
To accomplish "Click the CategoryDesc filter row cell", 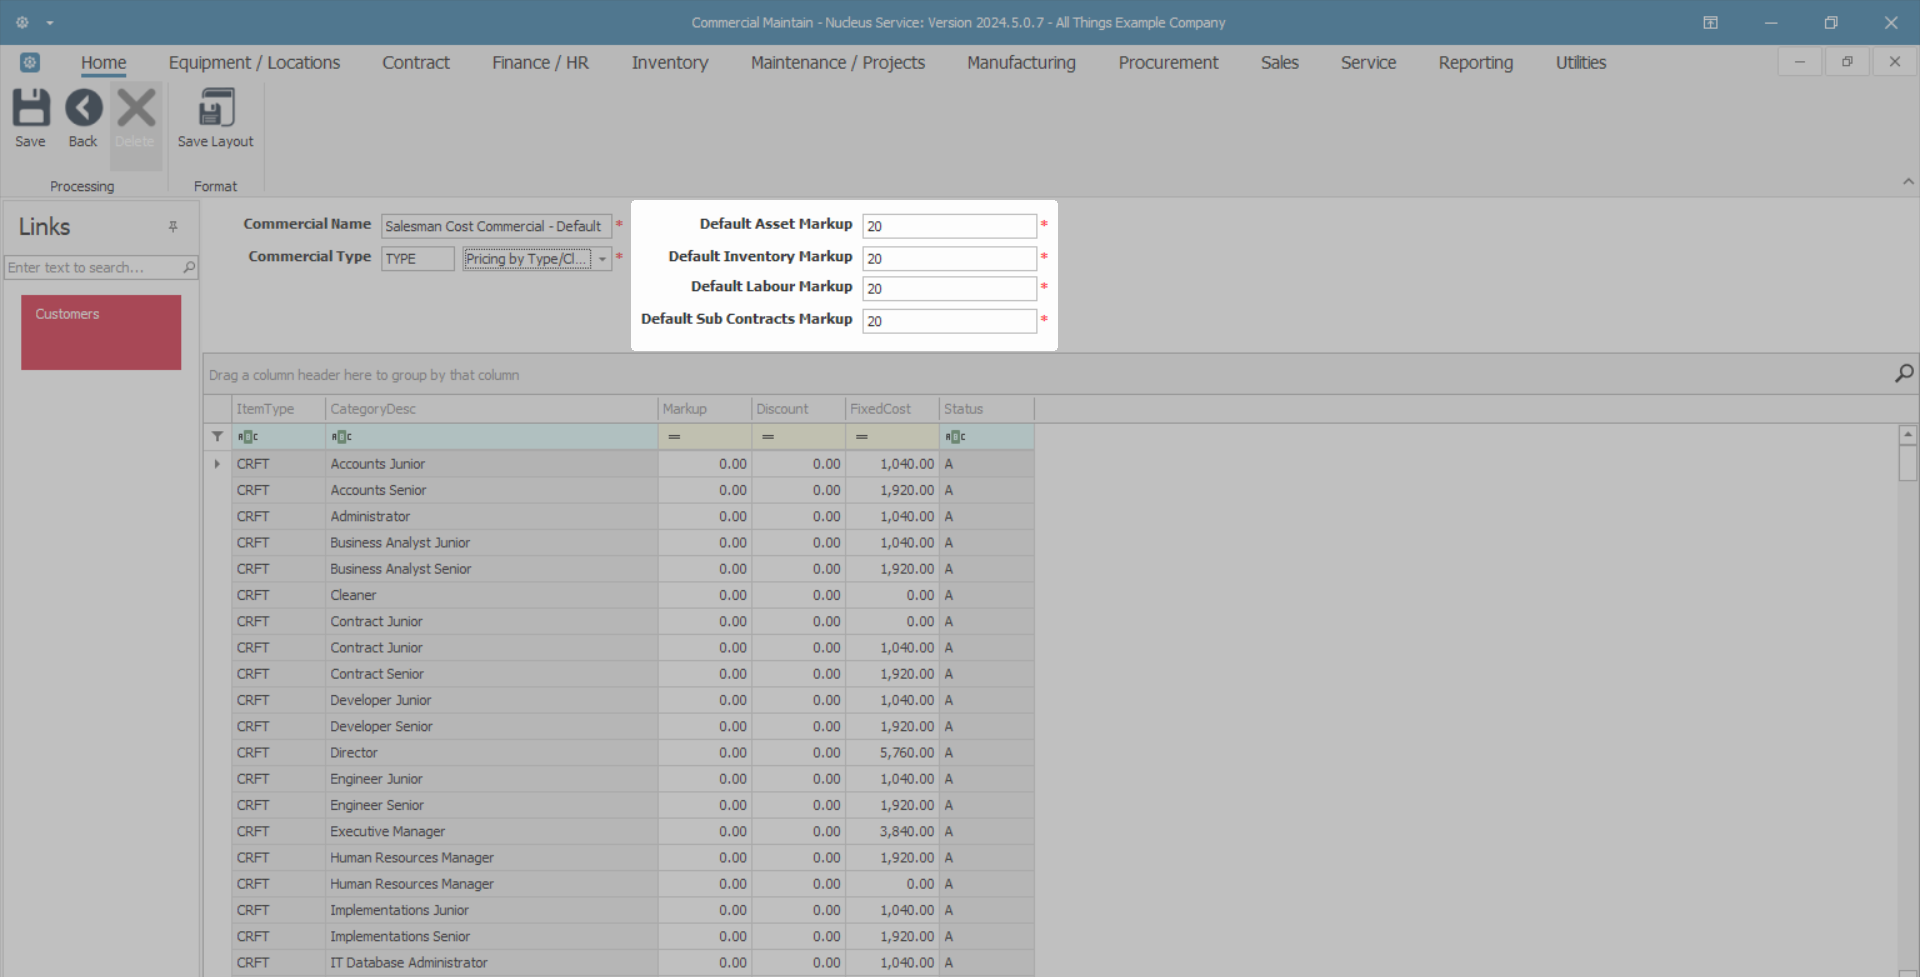I will (x=492, y=437).
